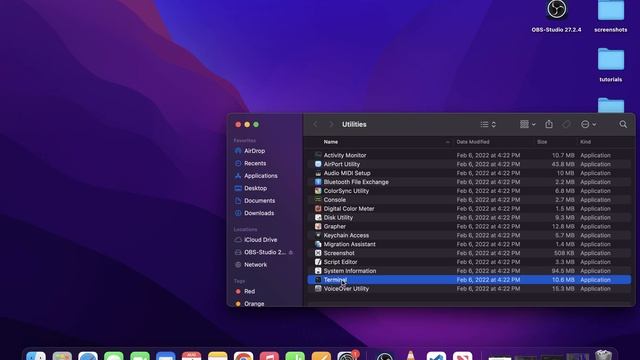Select the Terminal app icon
The image size is (640, 360).
(318, 280)
